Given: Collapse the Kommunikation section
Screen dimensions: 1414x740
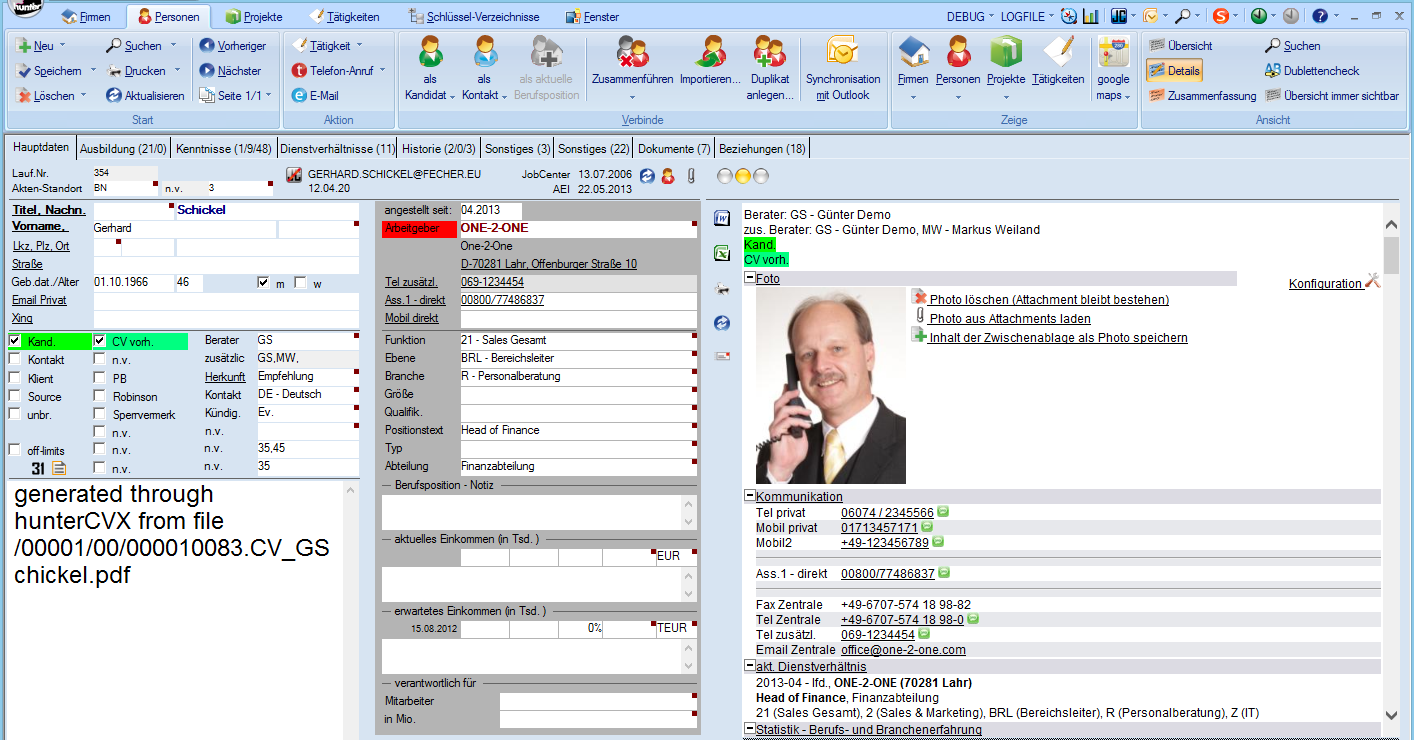Looking at the screenshot, I should pos(749,496).
